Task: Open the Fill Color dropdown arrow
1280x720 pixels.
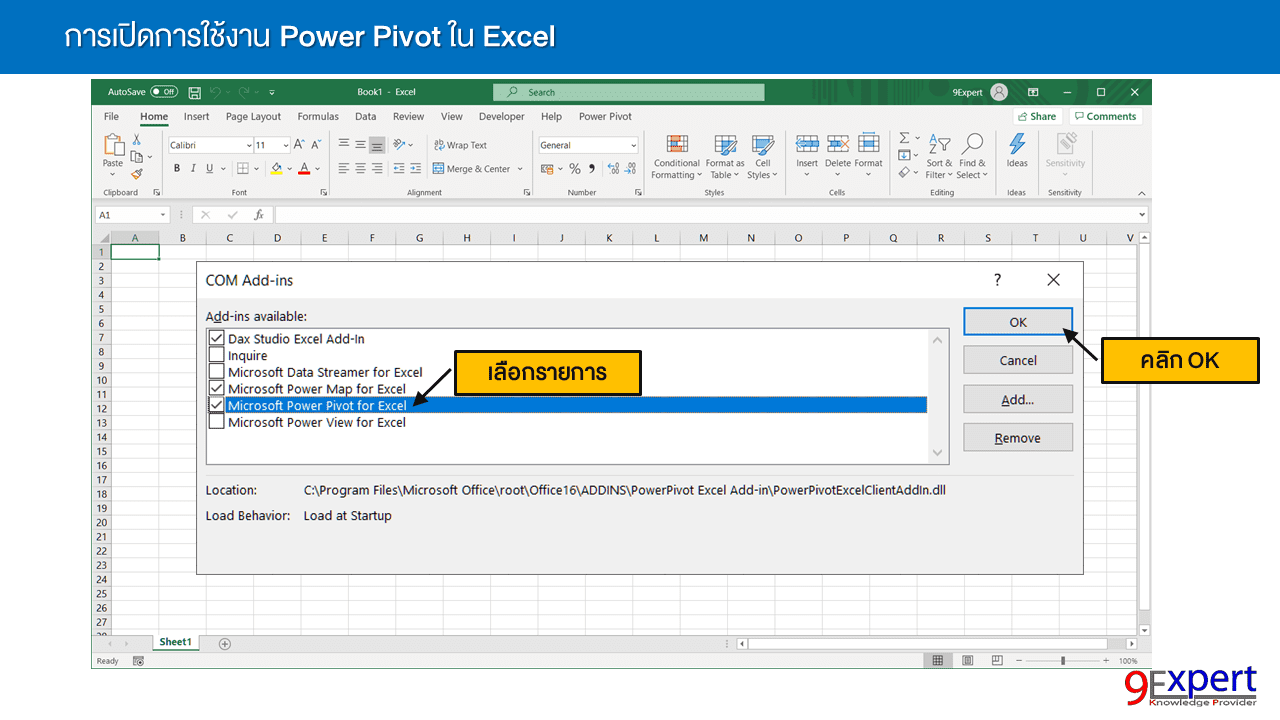Action: [288, 168]
